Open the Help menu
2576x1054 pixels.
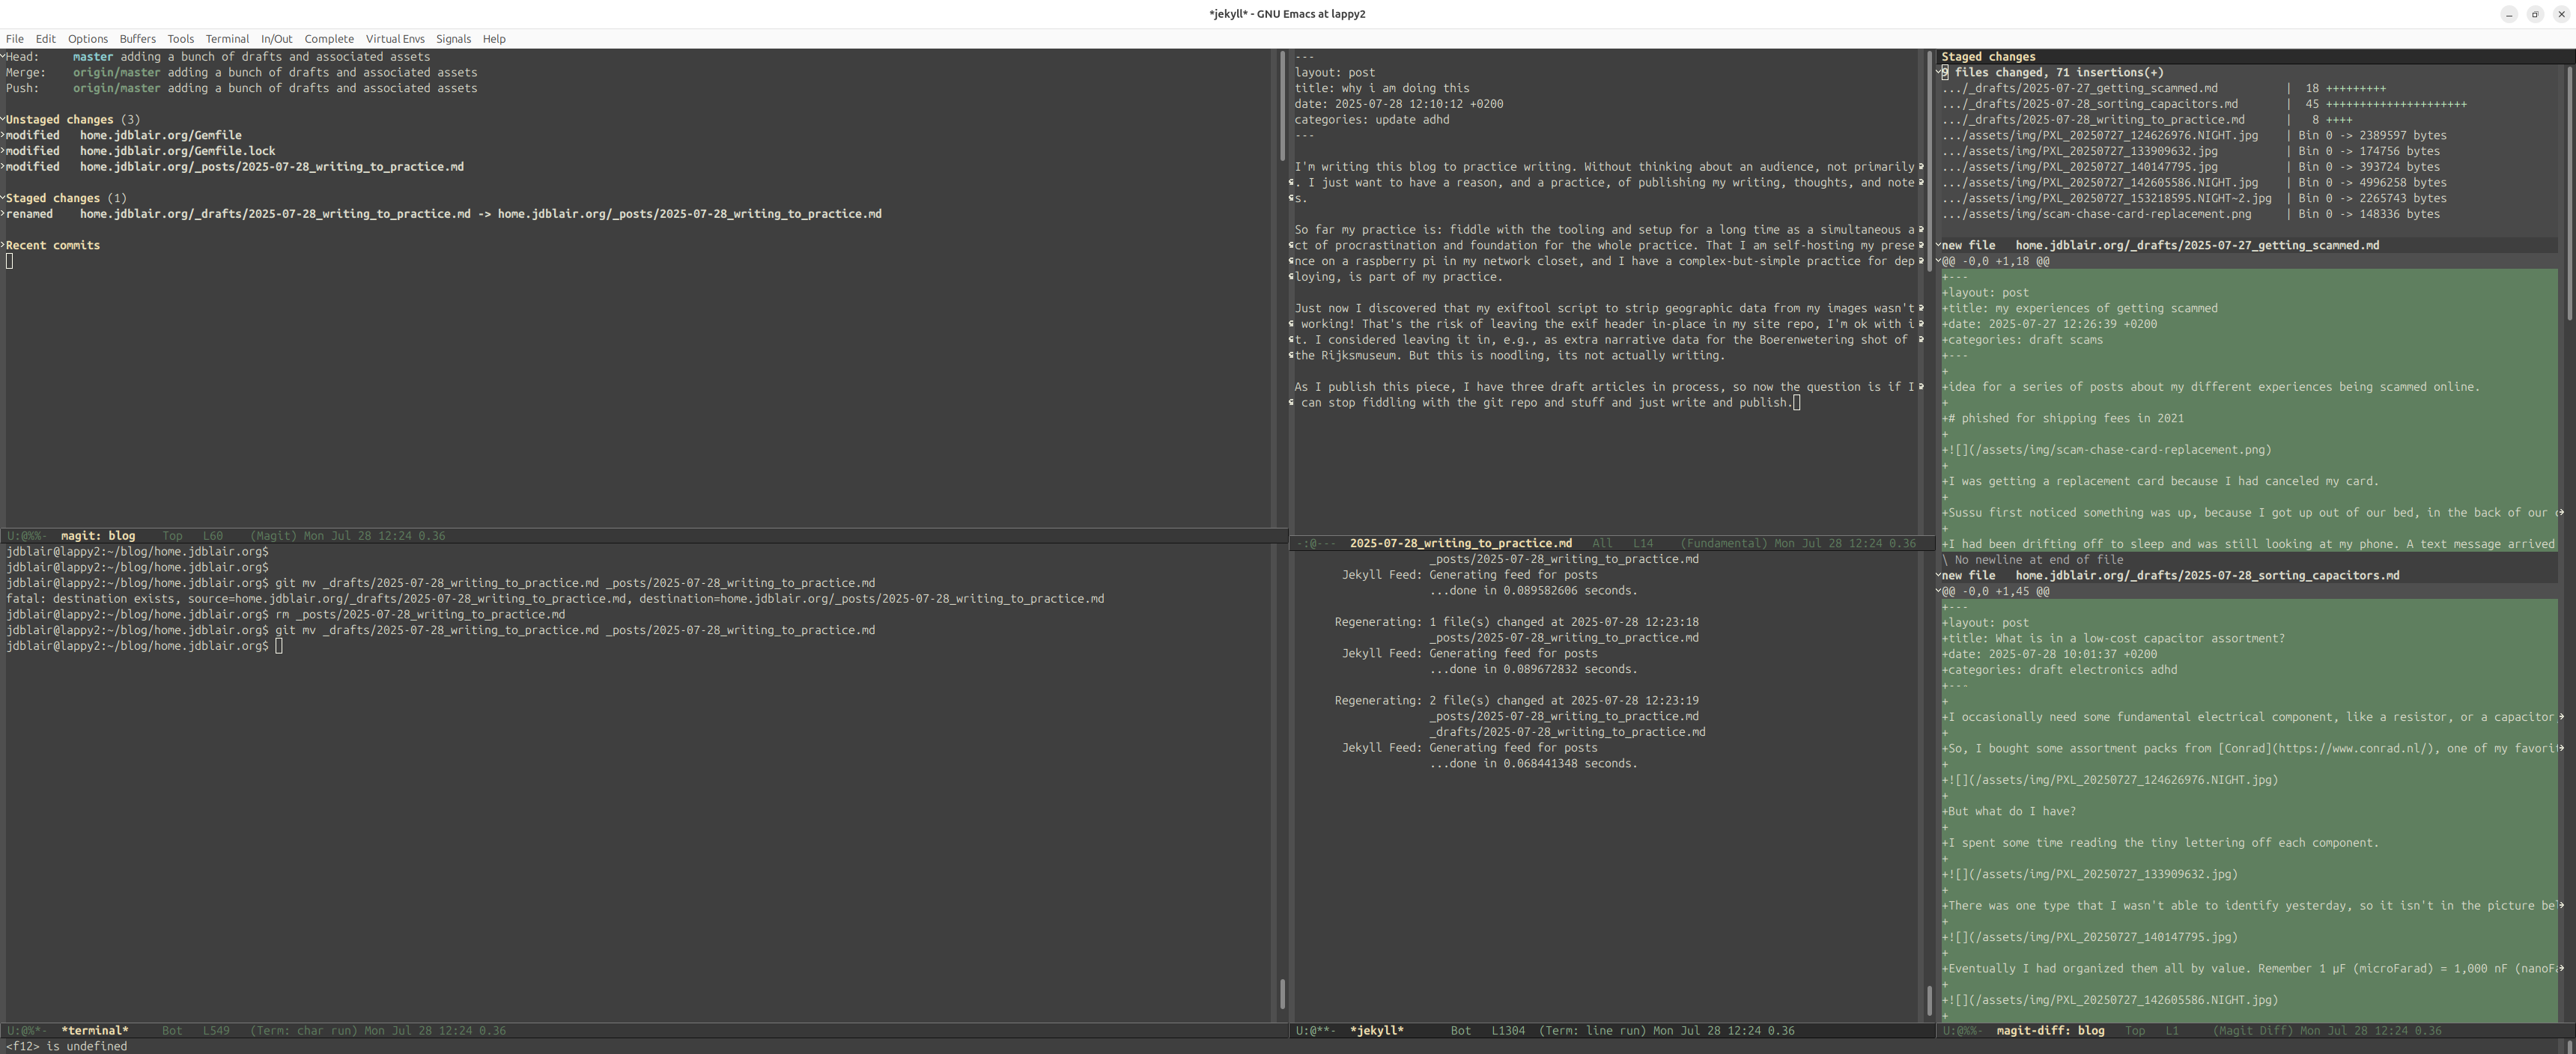[x=494, y=39]
